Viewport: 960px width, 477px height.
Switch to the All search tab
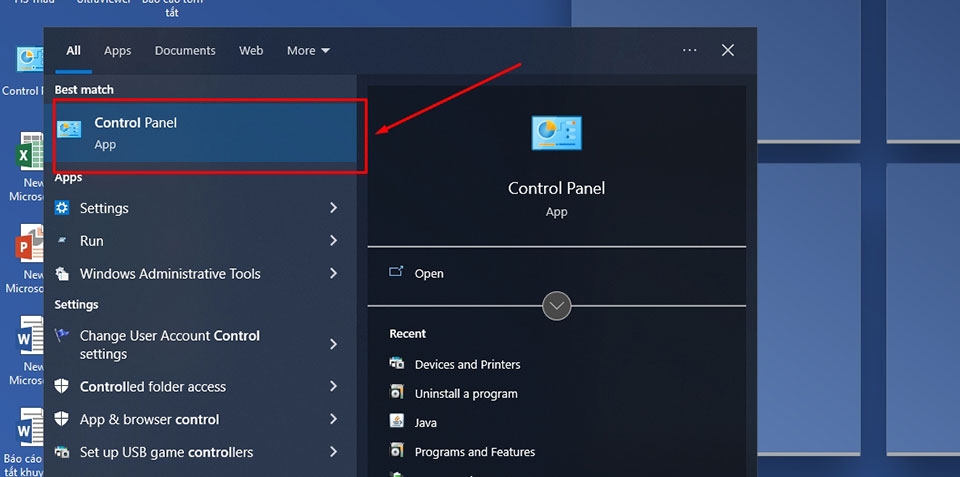click(x=73, y=51)
